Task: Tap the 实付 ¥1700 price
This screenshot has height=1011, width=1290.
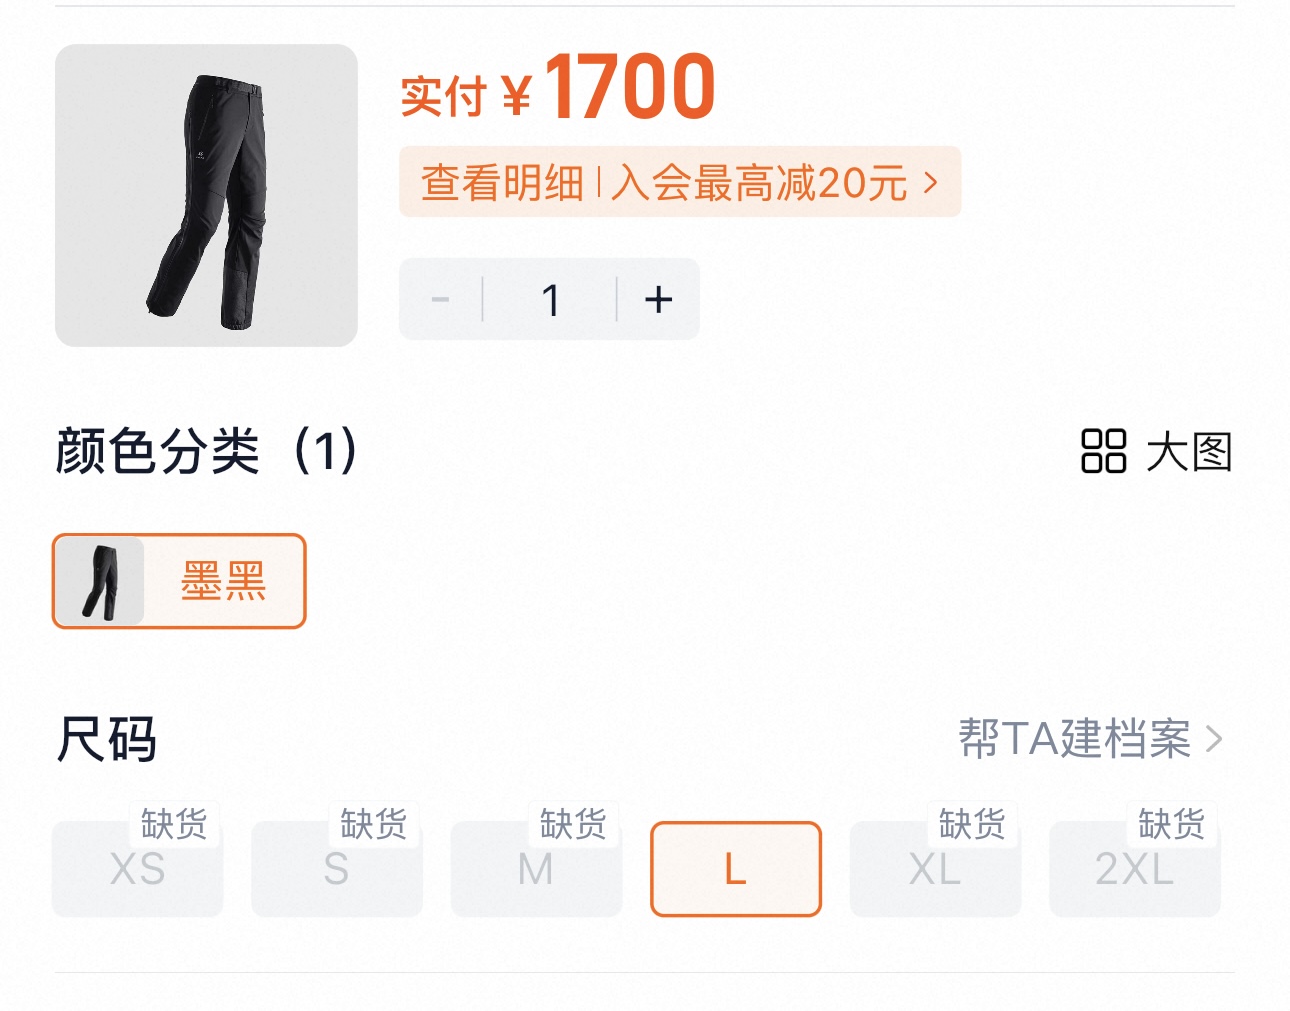Action: tap(558, 88)
